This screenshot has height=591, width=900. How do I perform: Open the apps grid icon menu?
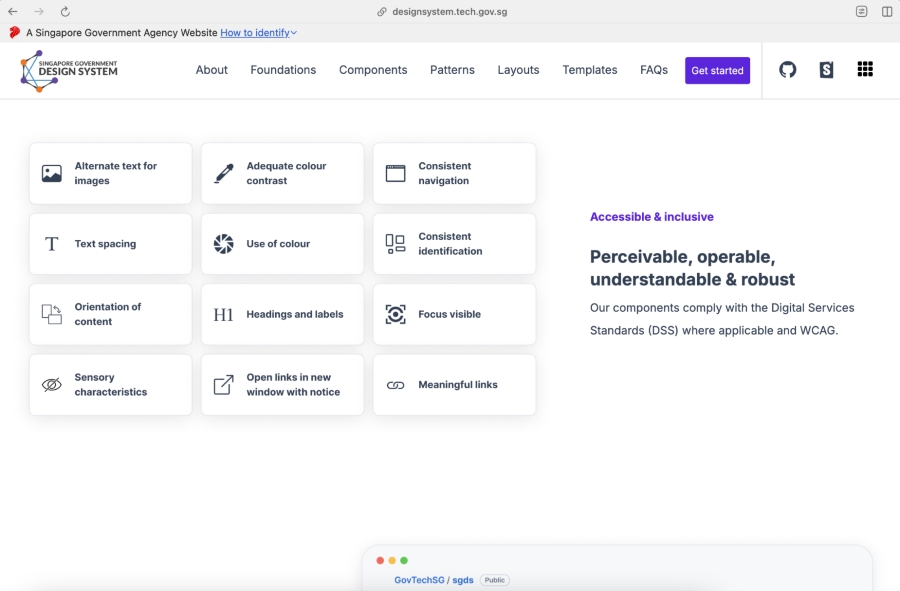pos(865,70)
